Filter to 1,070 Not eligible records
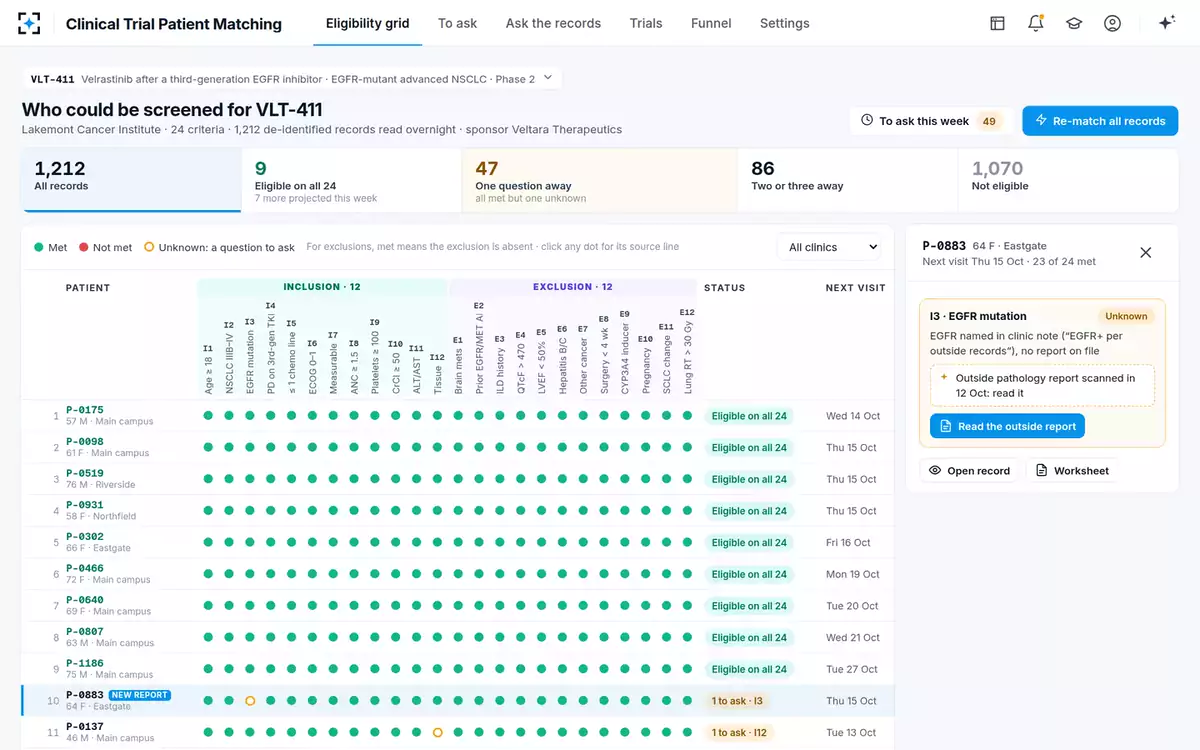This screenshot has width=1200, height=750. point(1068,180)
